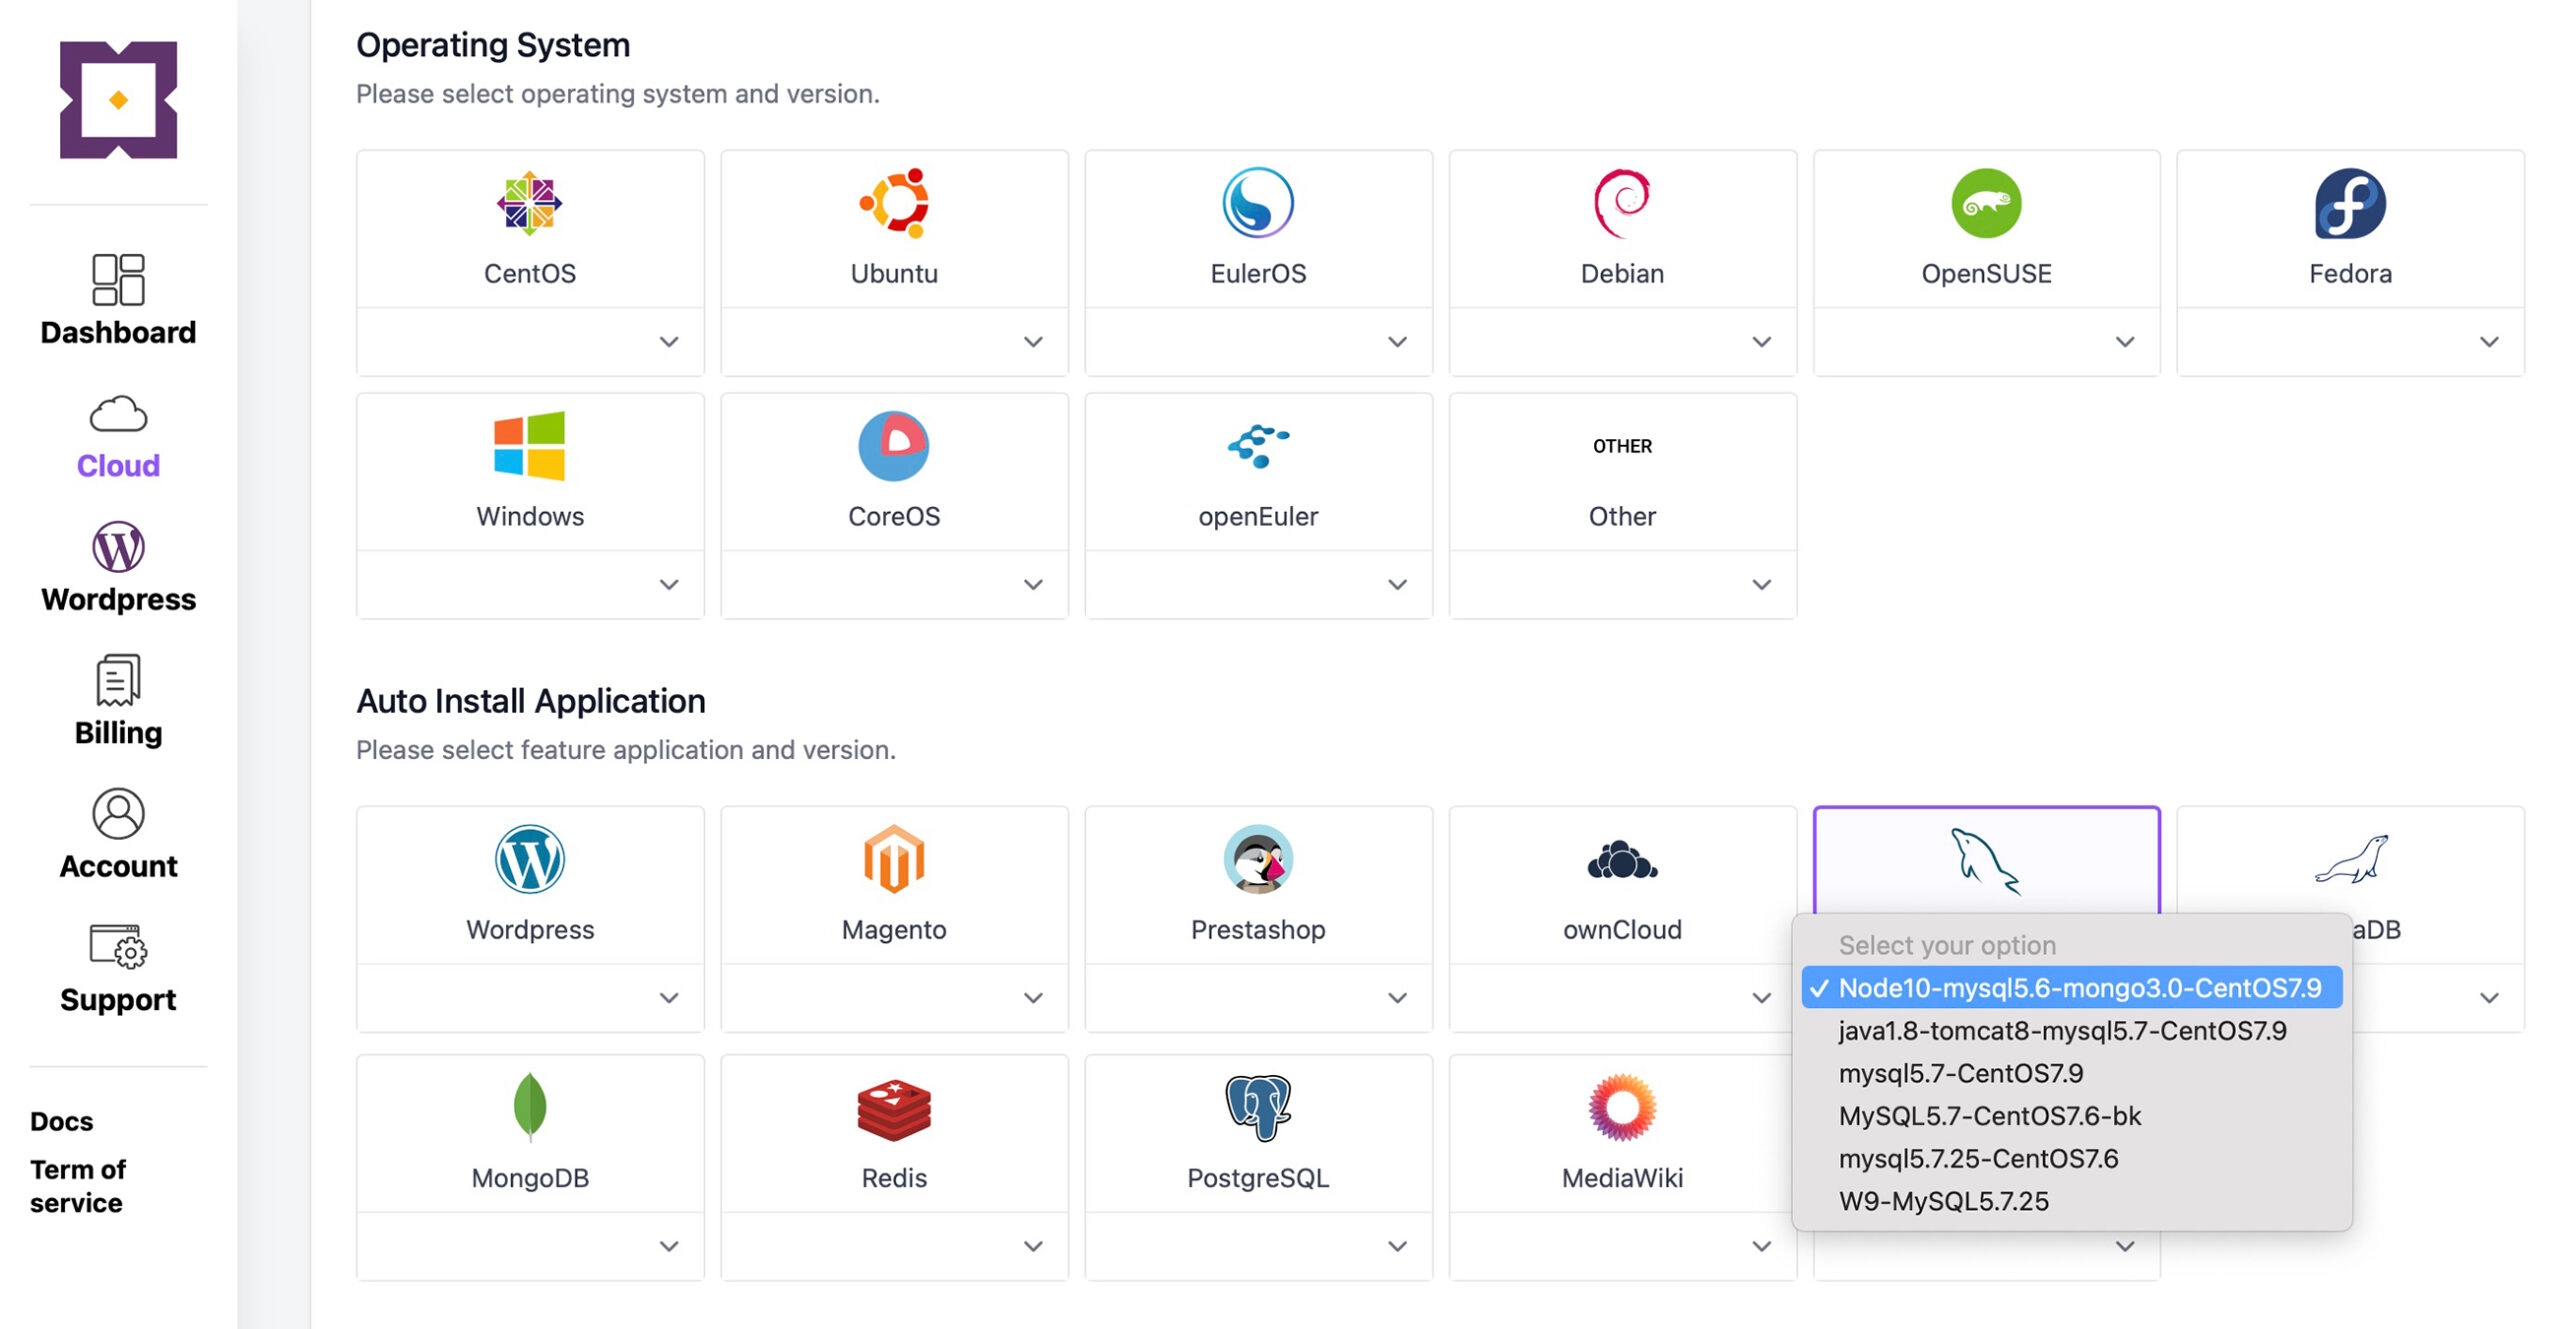Image resolution: width=2560 pixels, height=1329 pixels.
Task: Expand the Other OS version dropdown
Action: (x=1621, y=585)
